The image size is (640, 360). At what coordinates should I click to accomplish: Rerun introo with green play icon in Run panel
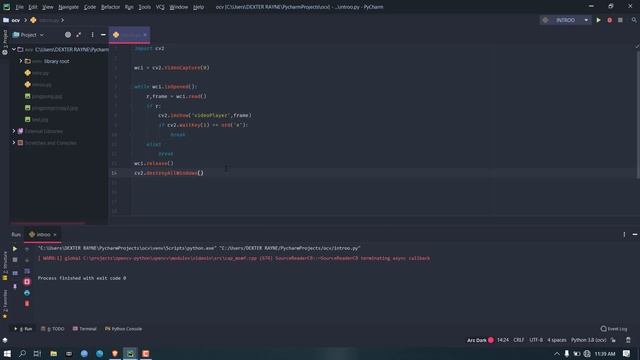[15, 248]
